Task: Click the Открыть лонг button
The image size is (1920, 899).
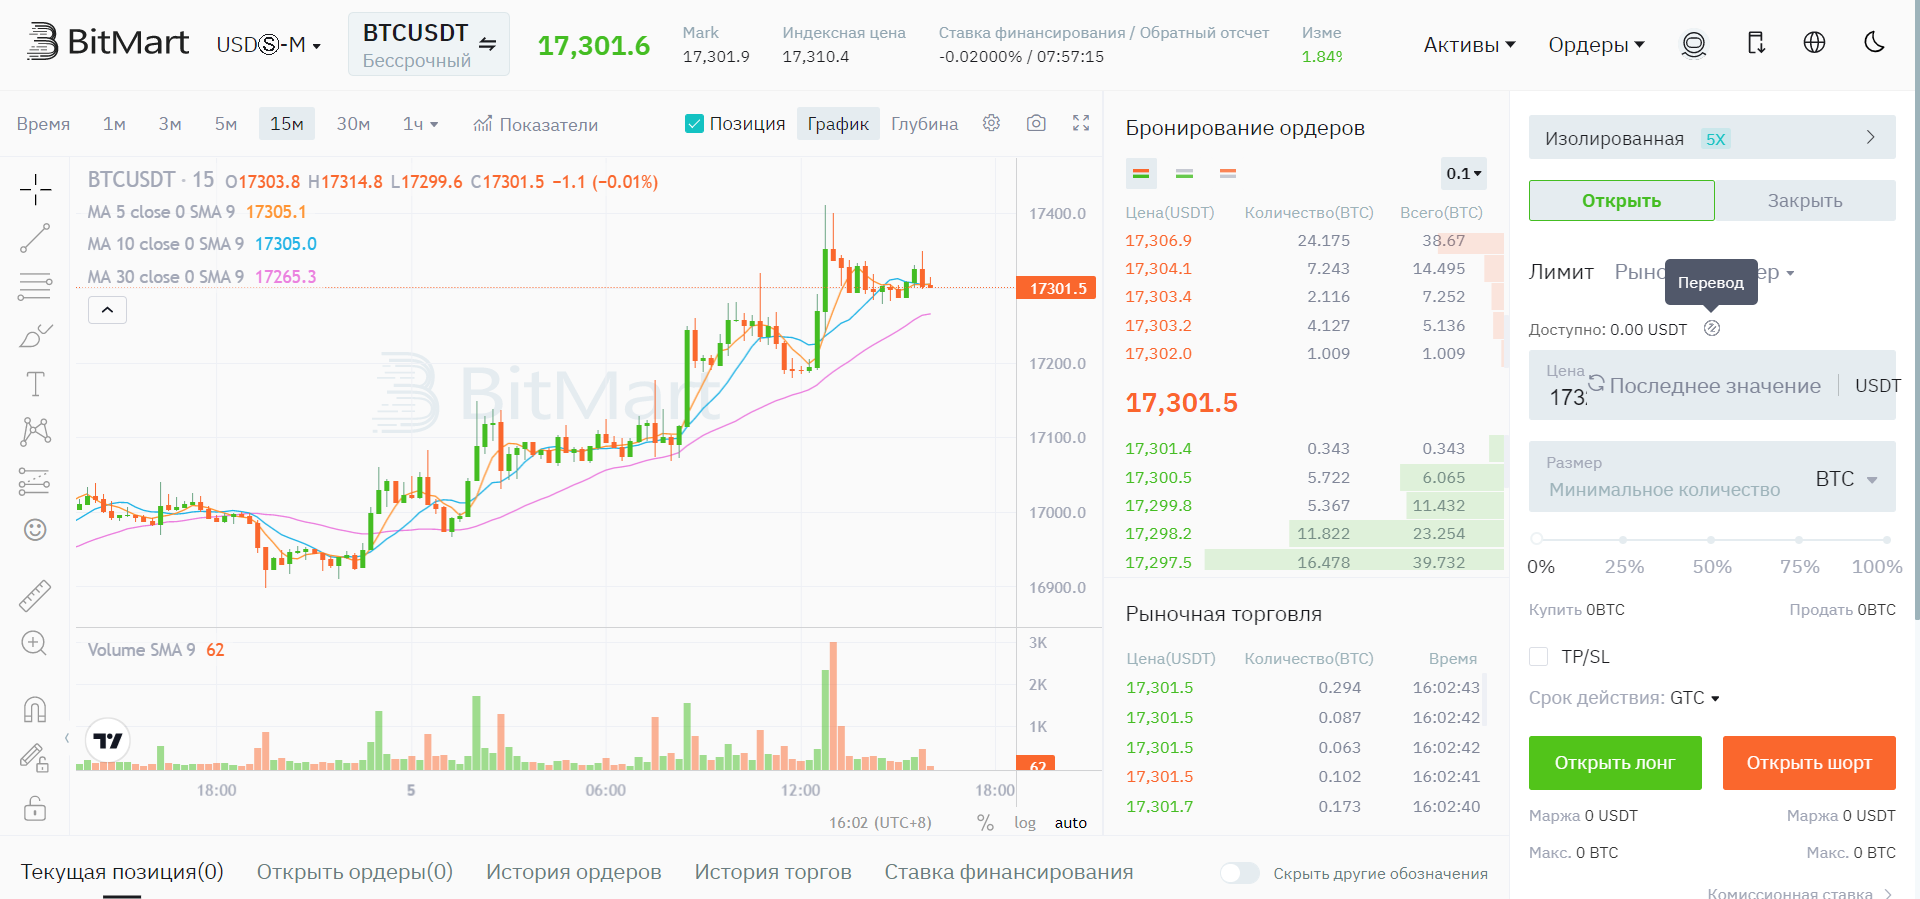Action: 1615,763
